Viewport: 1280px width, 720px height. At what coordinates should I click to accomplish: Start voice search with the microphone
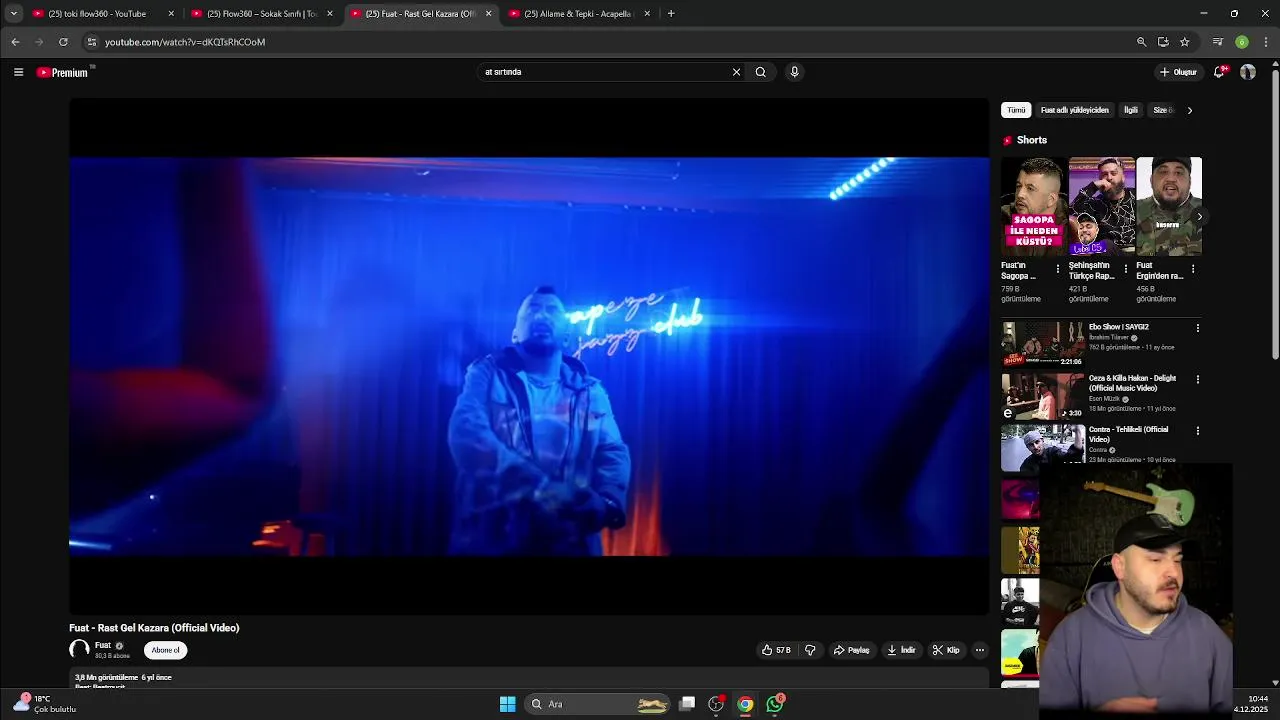tap(794, 72)
